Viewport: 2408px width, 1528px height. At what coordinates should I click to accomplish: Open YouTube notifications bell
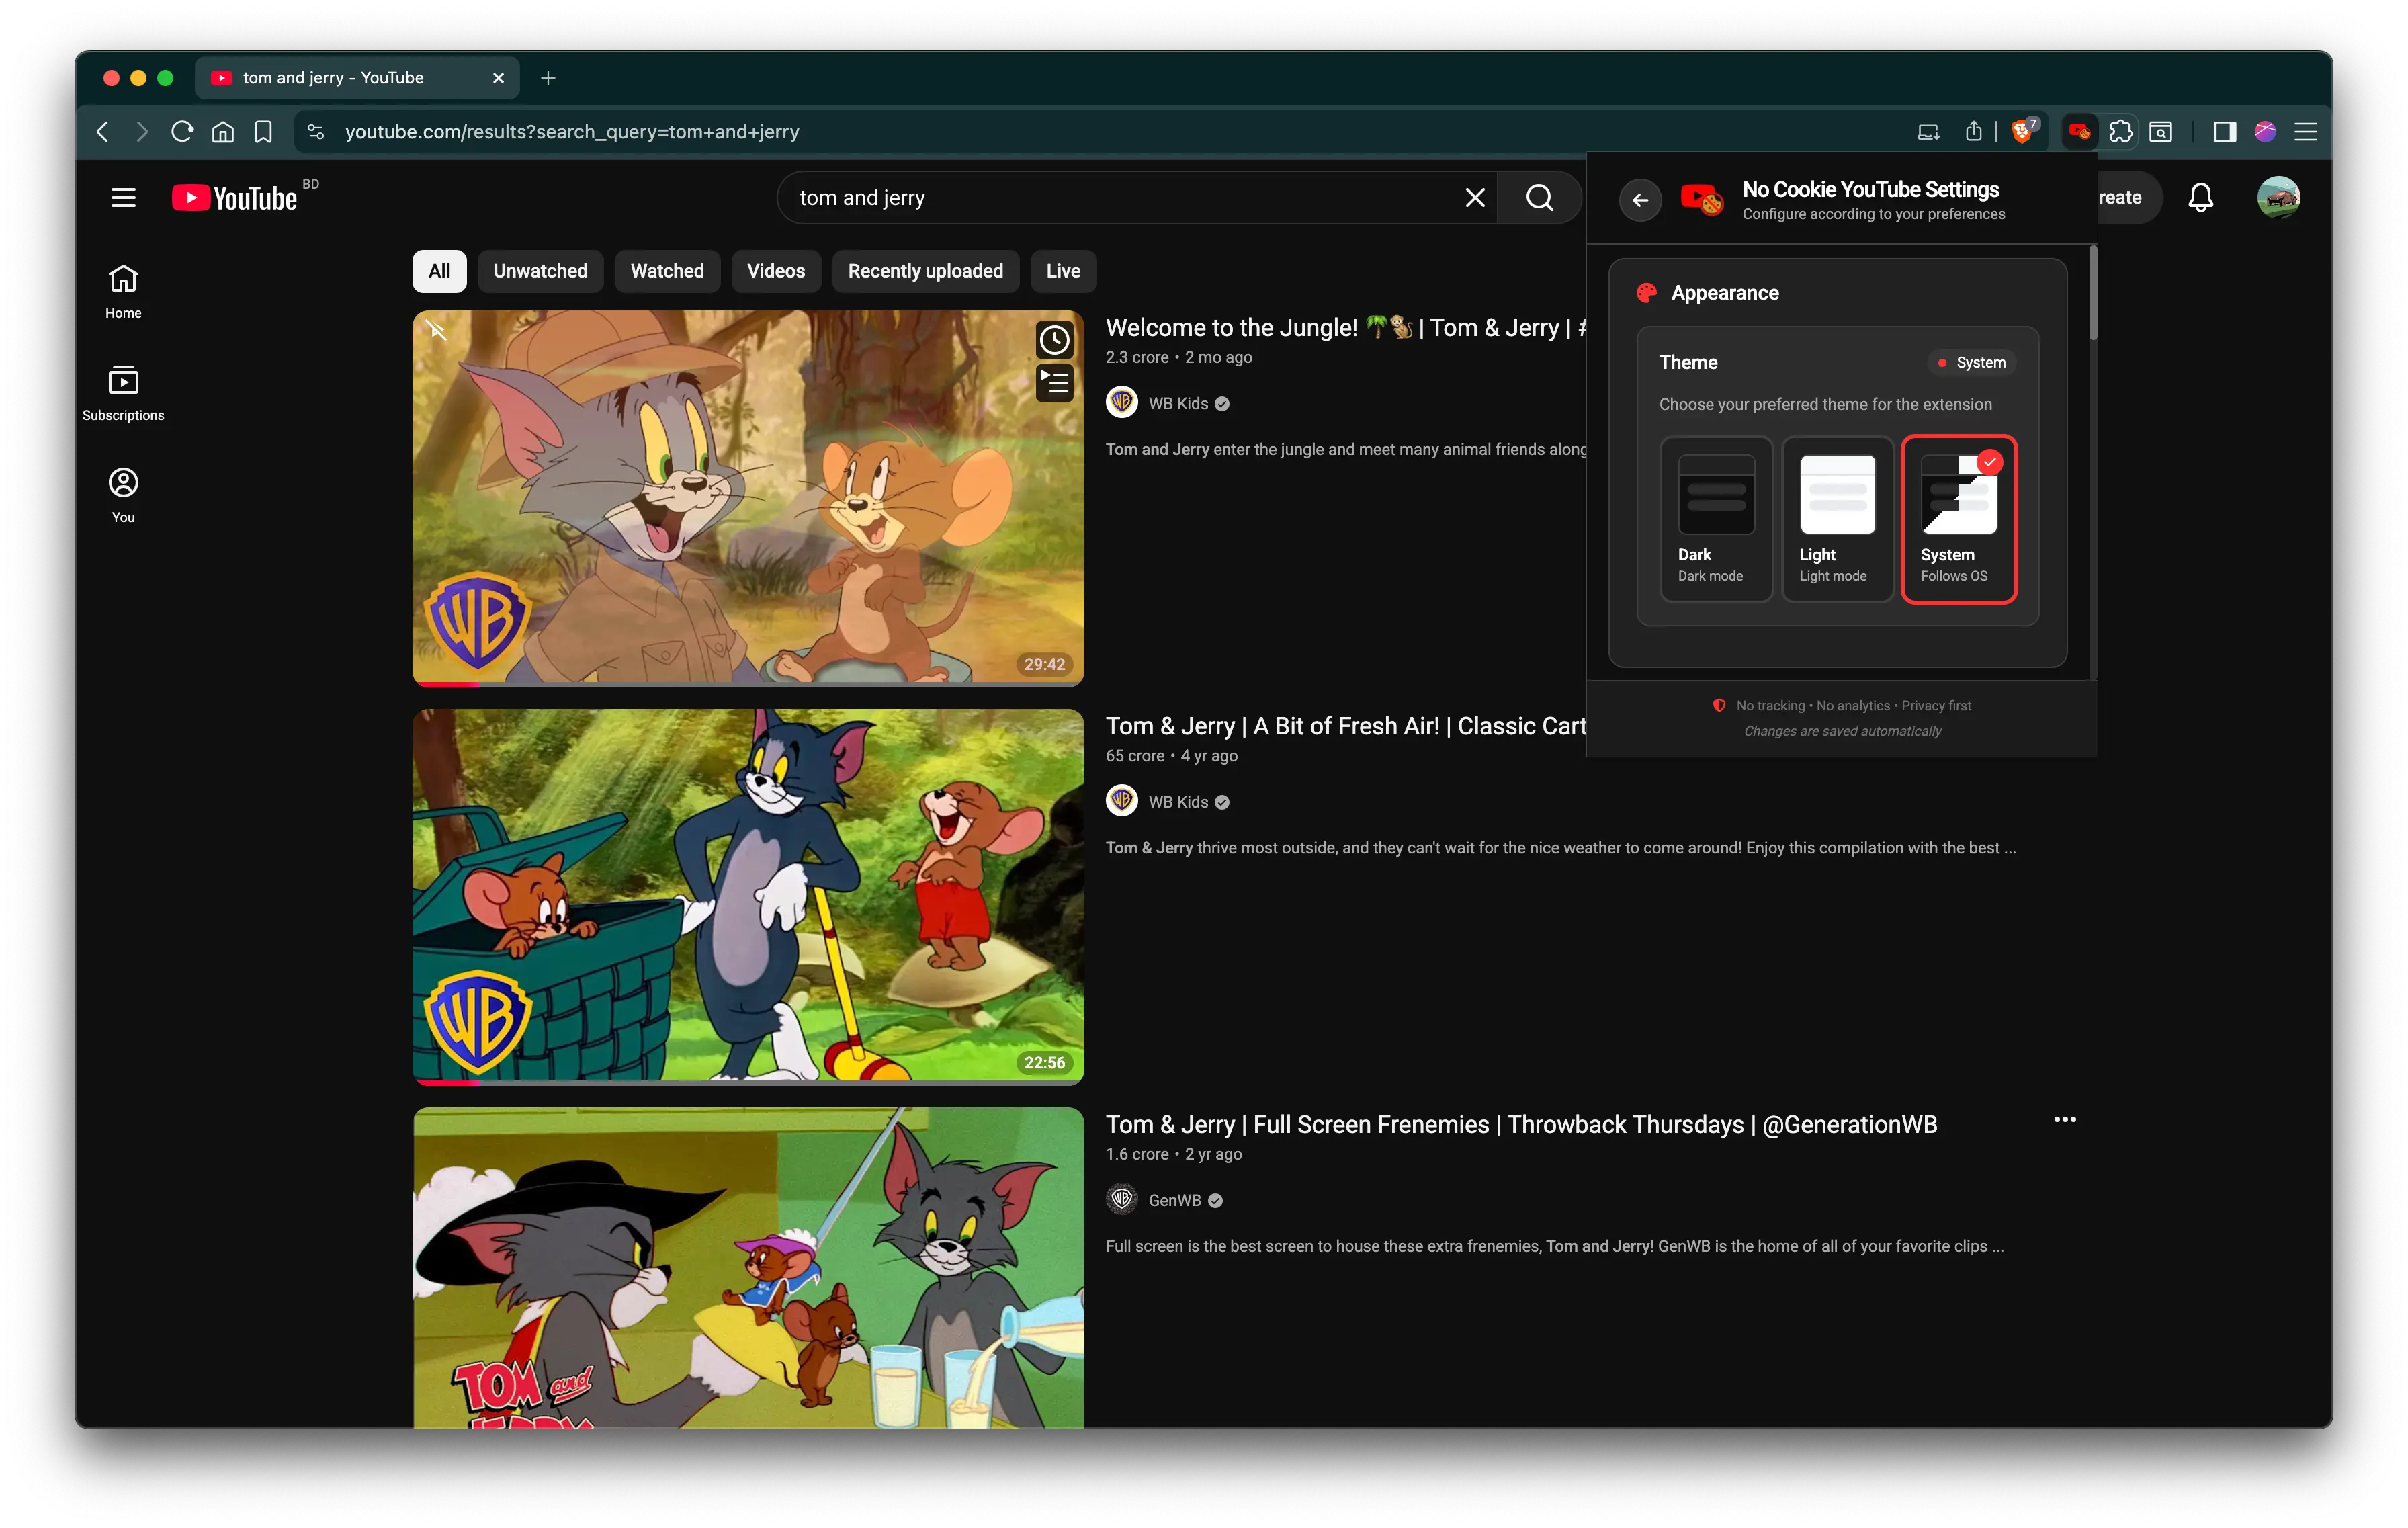pos(2200,197)
